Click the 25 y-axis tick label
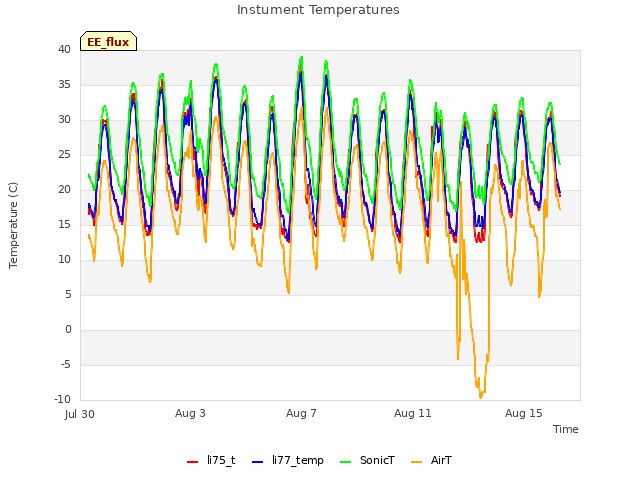This screenshot has width=640, height=480. [x=64, y=155]
